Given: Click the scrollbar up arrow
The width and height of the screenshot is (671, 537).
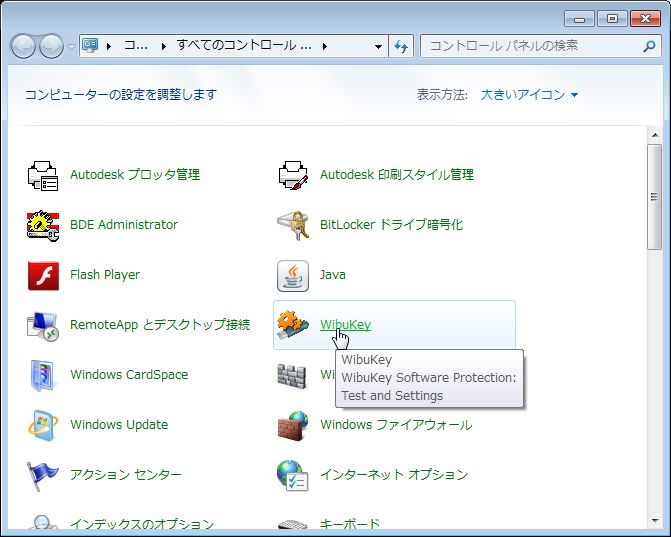Looking at the screenshot, I should point(655,135).
